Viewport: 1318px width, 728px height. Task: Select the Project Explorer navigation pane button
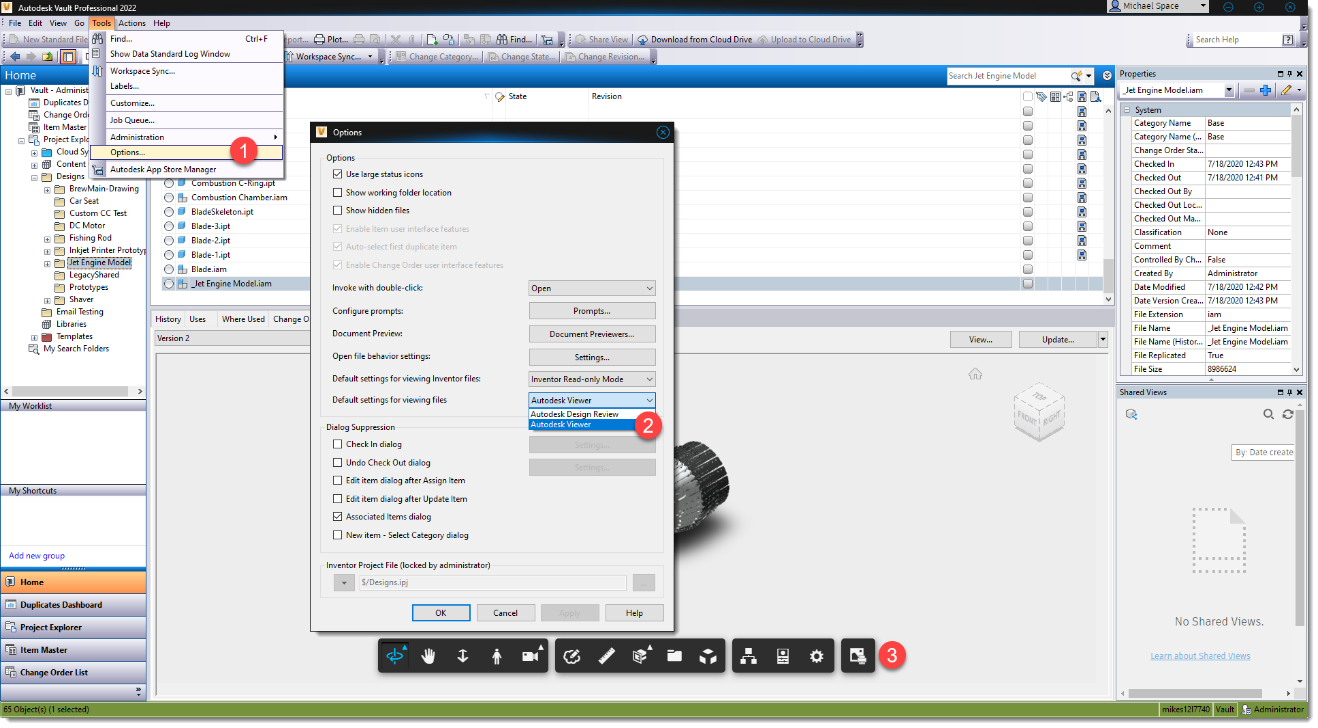(73, 627)
